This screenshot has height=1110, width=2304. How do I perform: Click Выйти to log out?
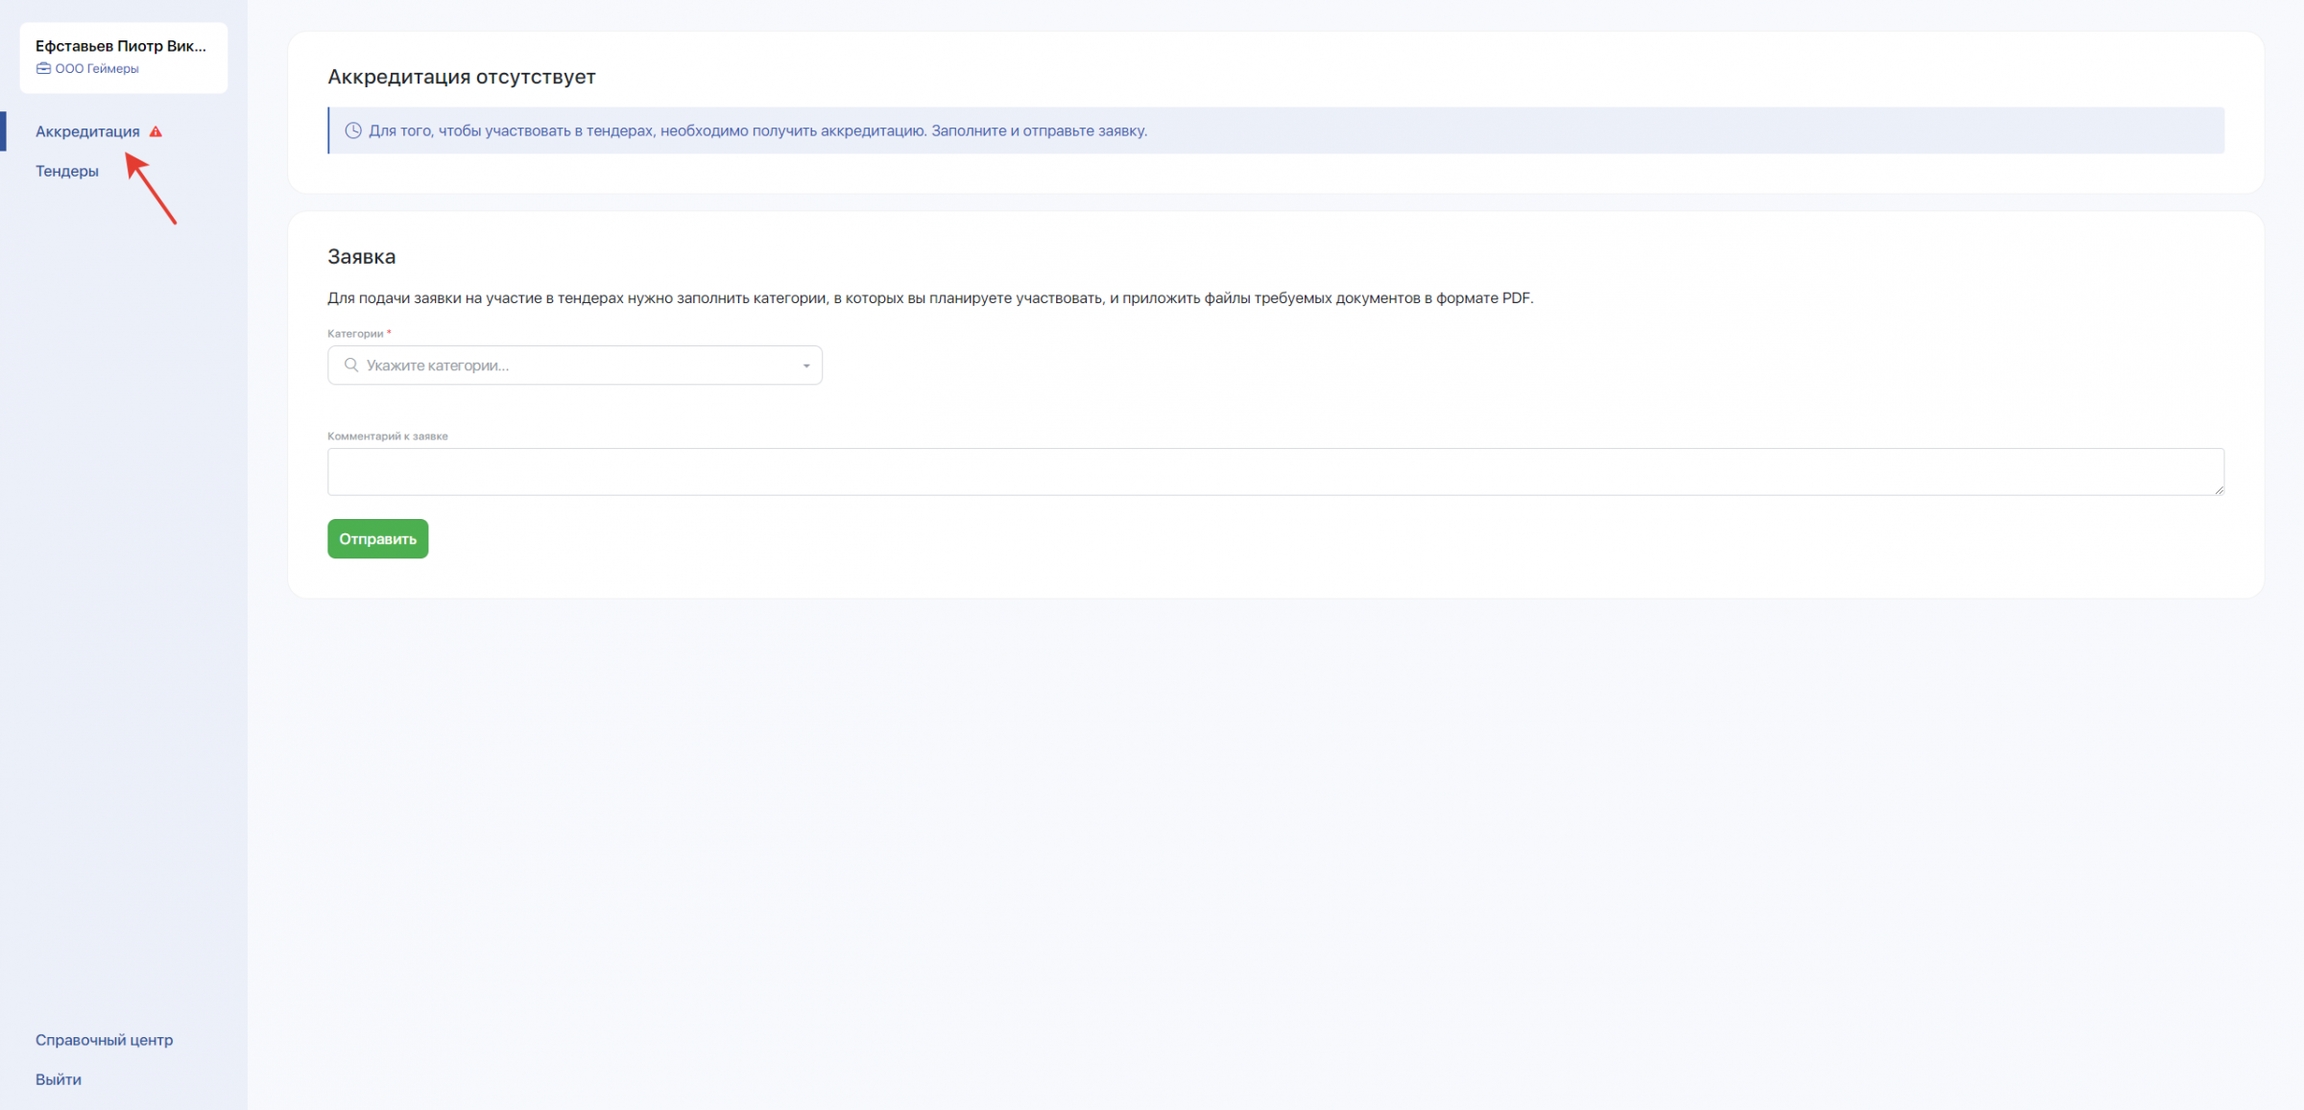pos(58,1080)
